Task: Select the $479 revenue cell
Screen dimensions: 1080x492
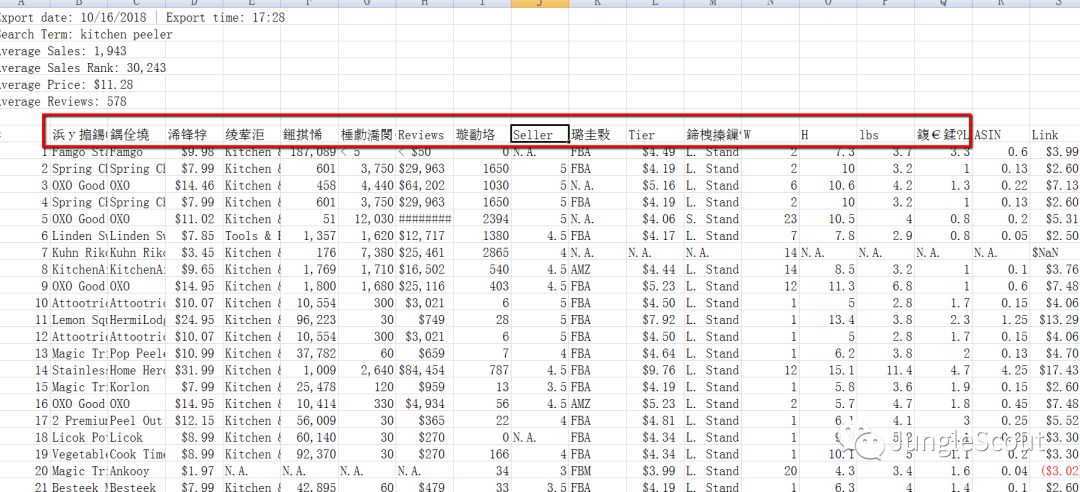Action: tap(425, 486)
